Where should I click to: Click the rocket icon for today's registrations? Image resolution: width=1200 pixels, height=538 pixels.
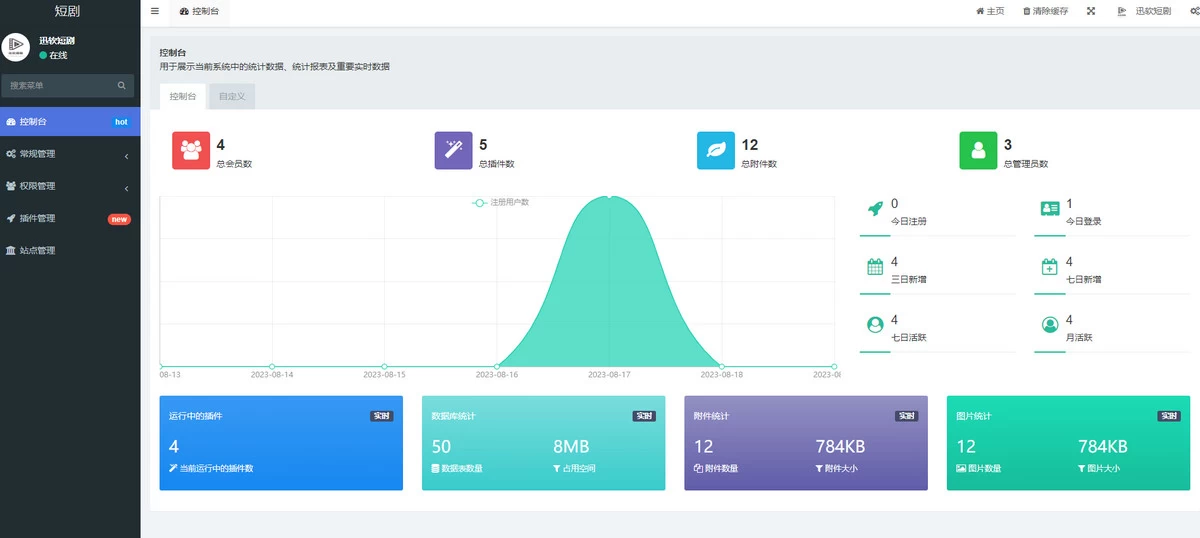[875, 209]
